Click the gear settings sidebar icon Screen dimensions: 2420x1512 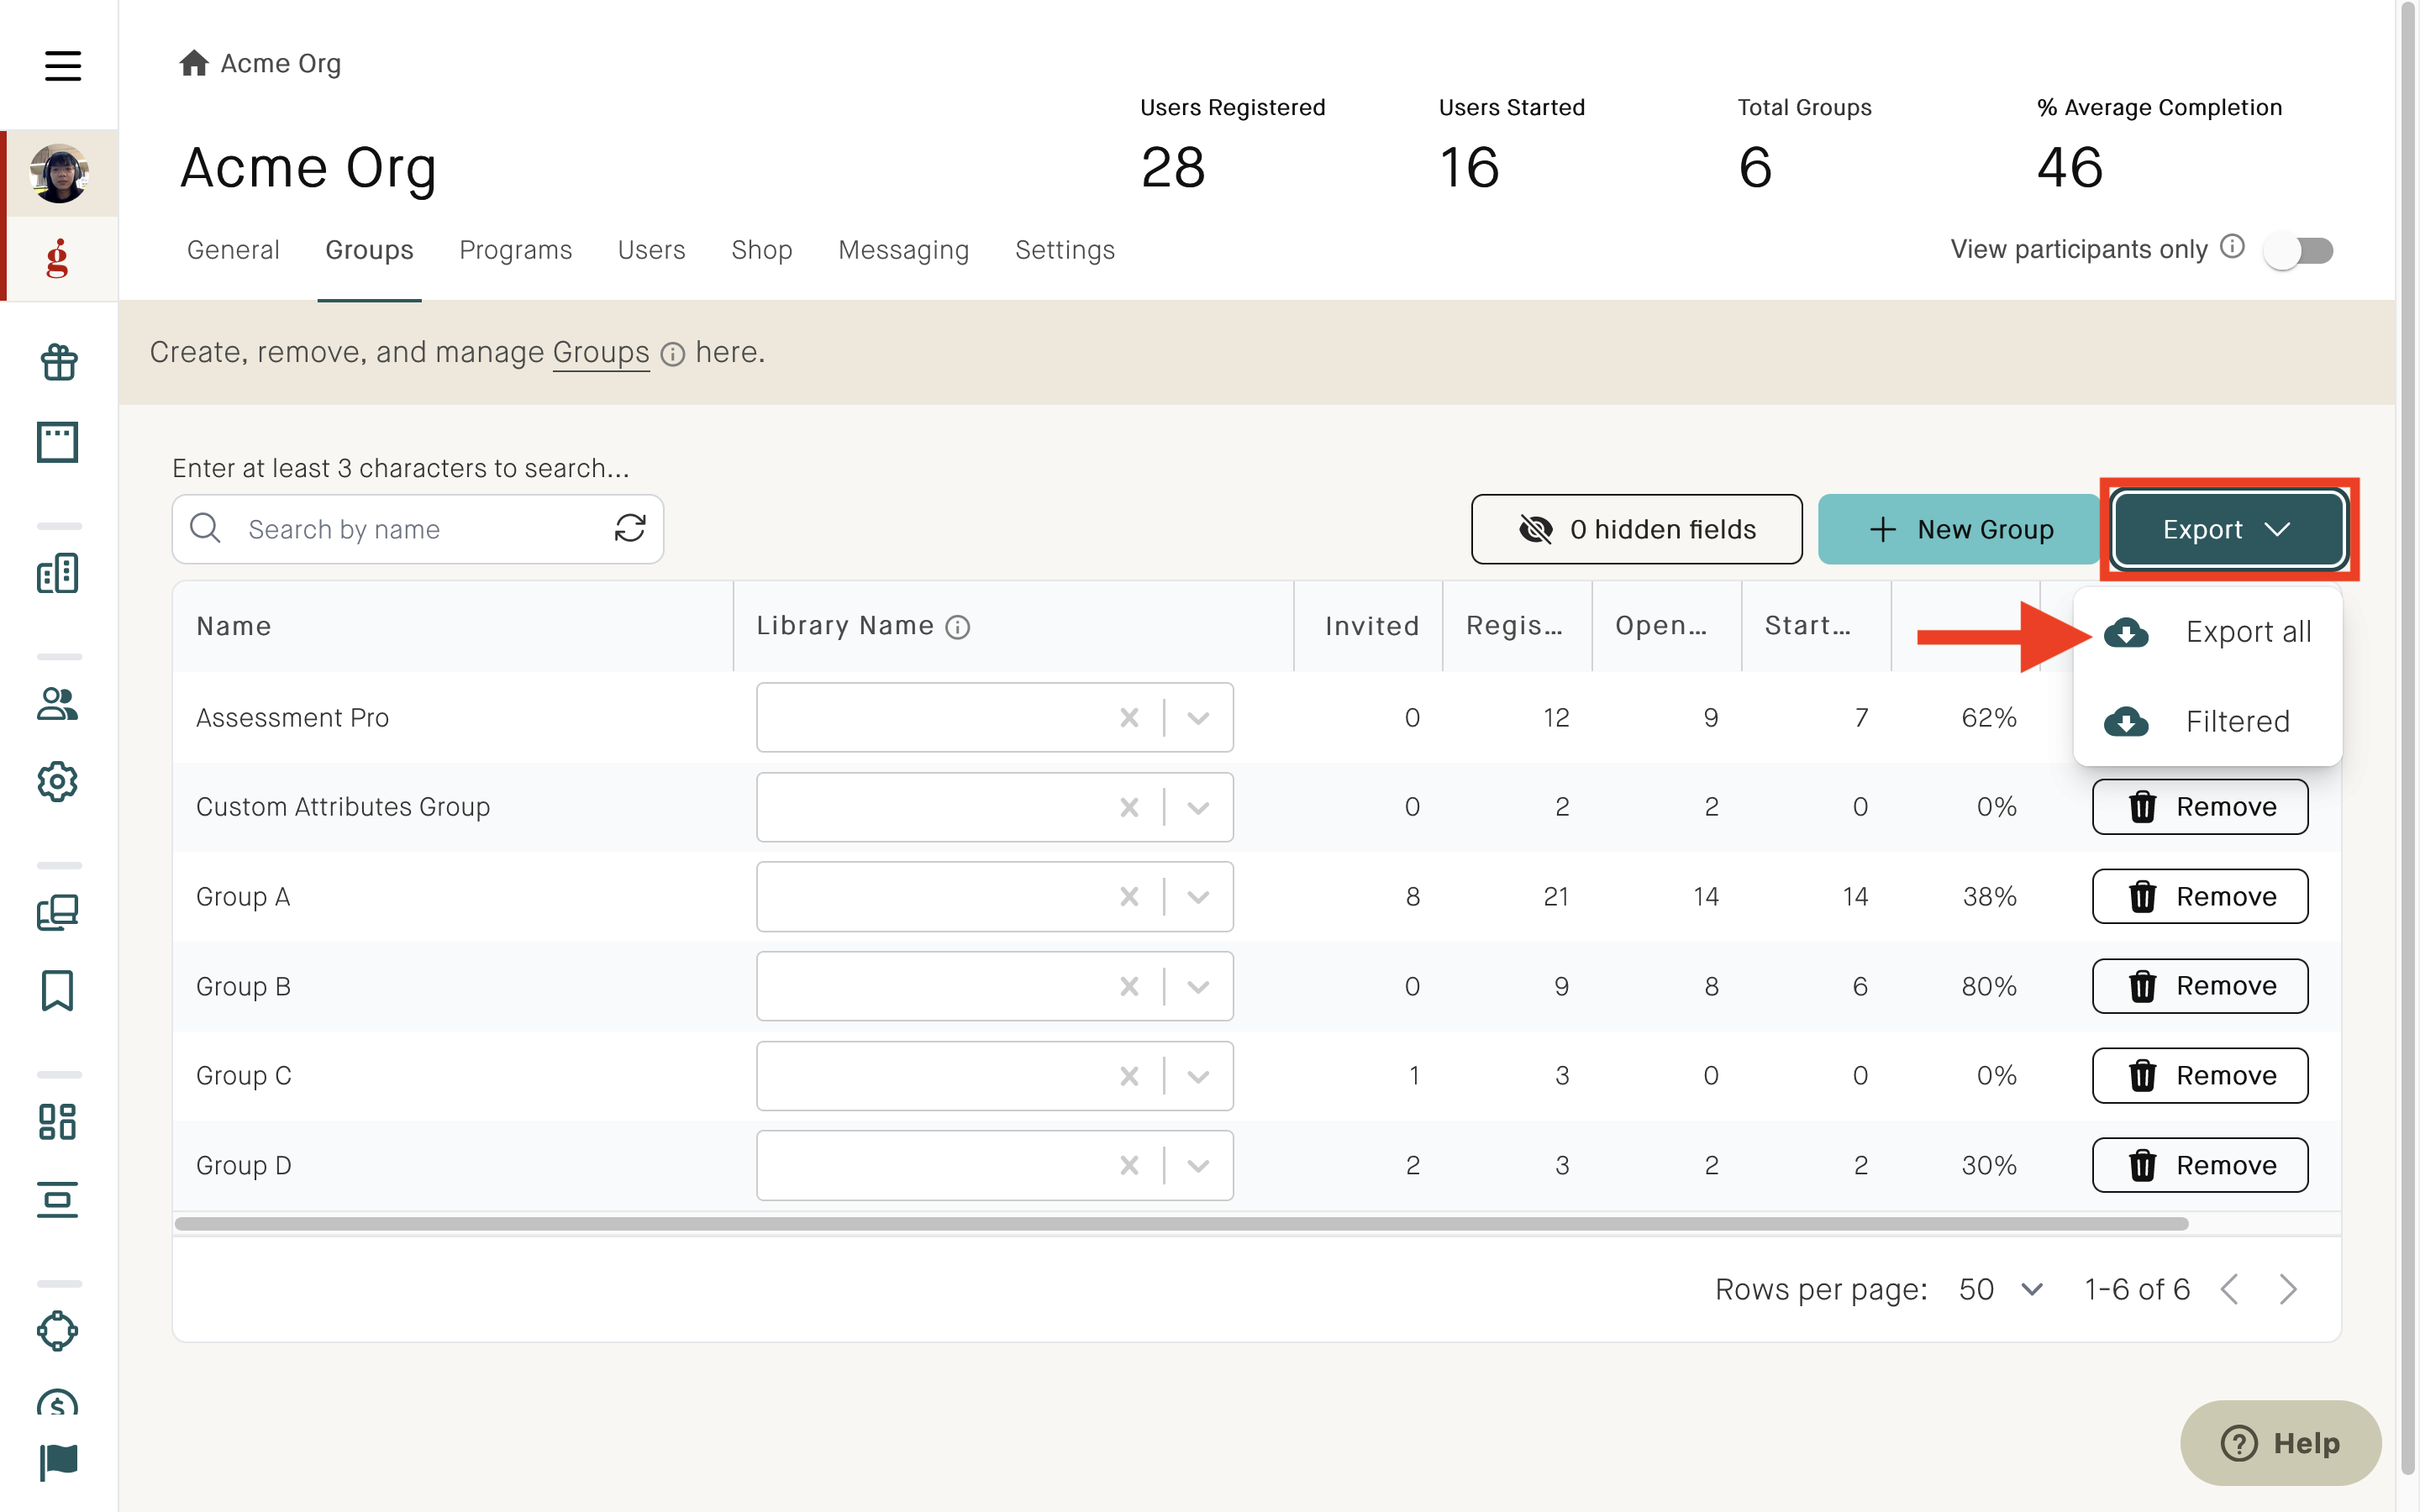(x=58, y=782)
